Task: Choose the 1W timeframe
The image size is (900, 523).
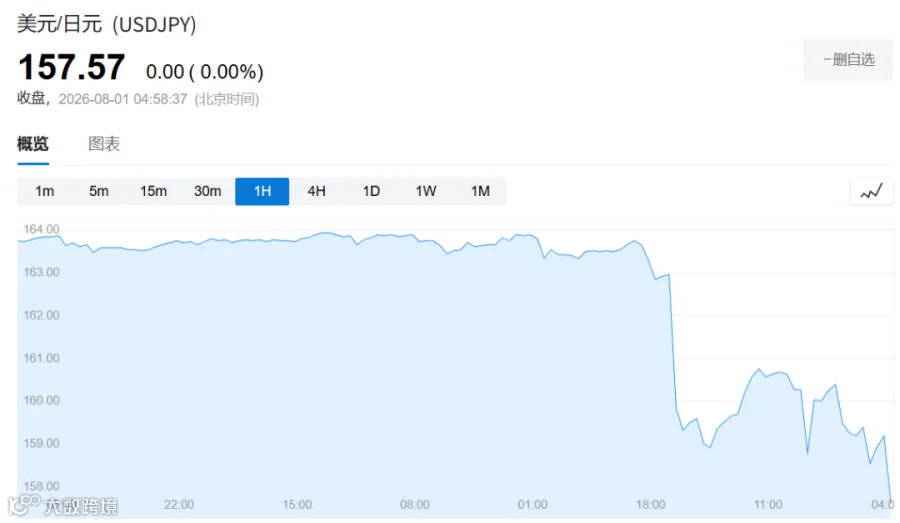Action: click(x=426, y=191)
